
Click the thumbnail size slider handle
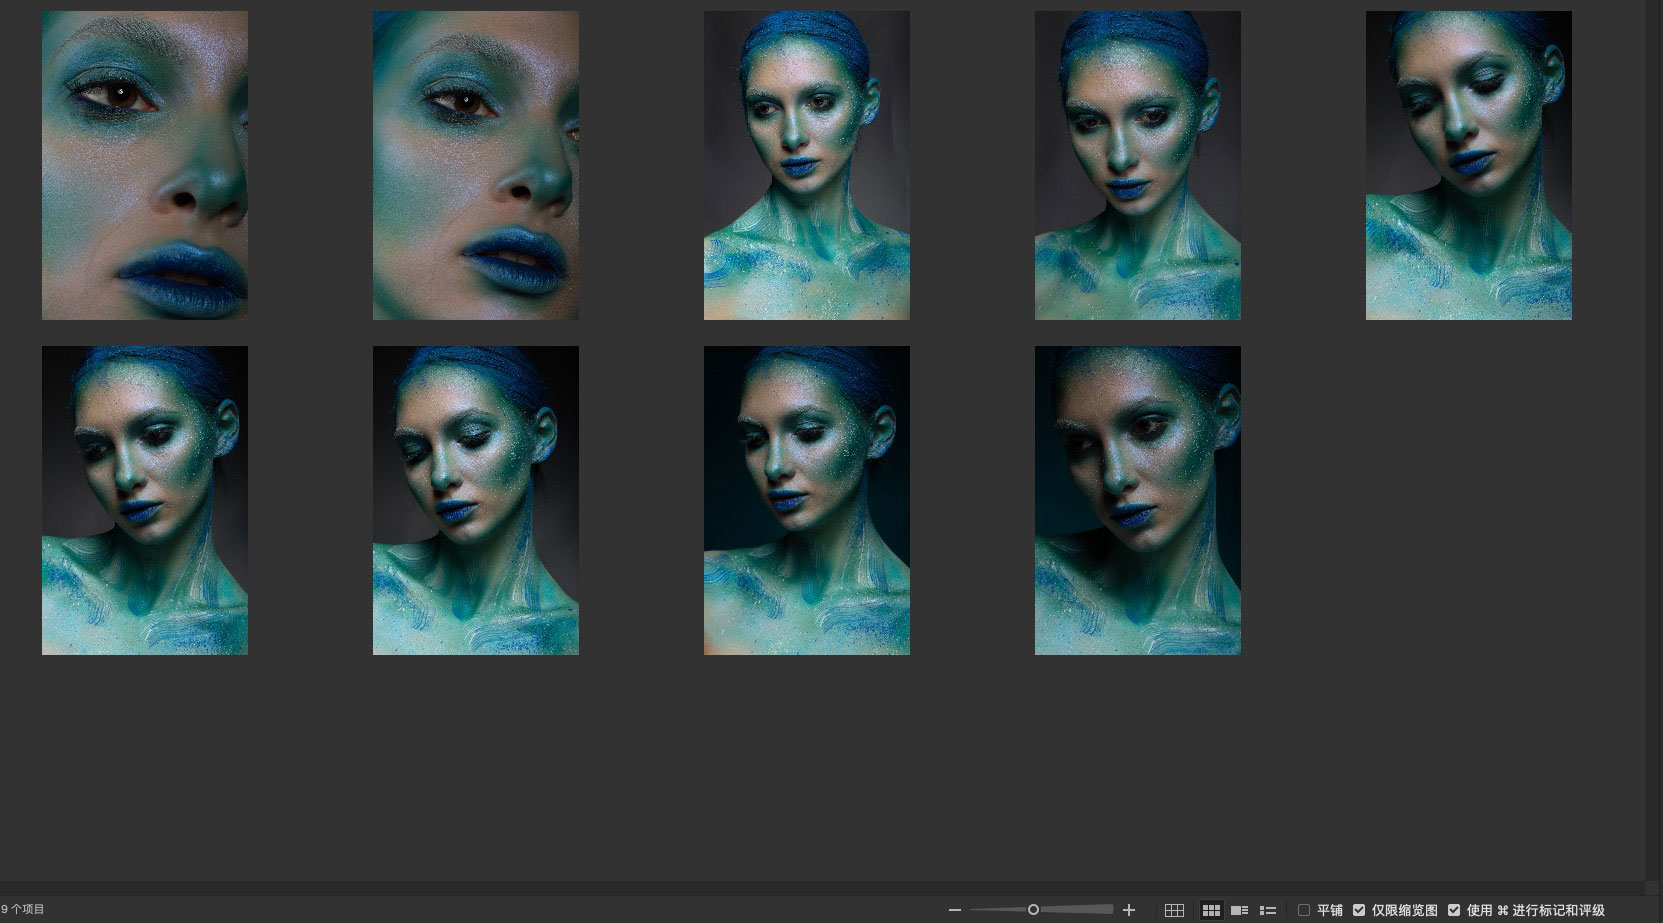[x=1033, y=910]
